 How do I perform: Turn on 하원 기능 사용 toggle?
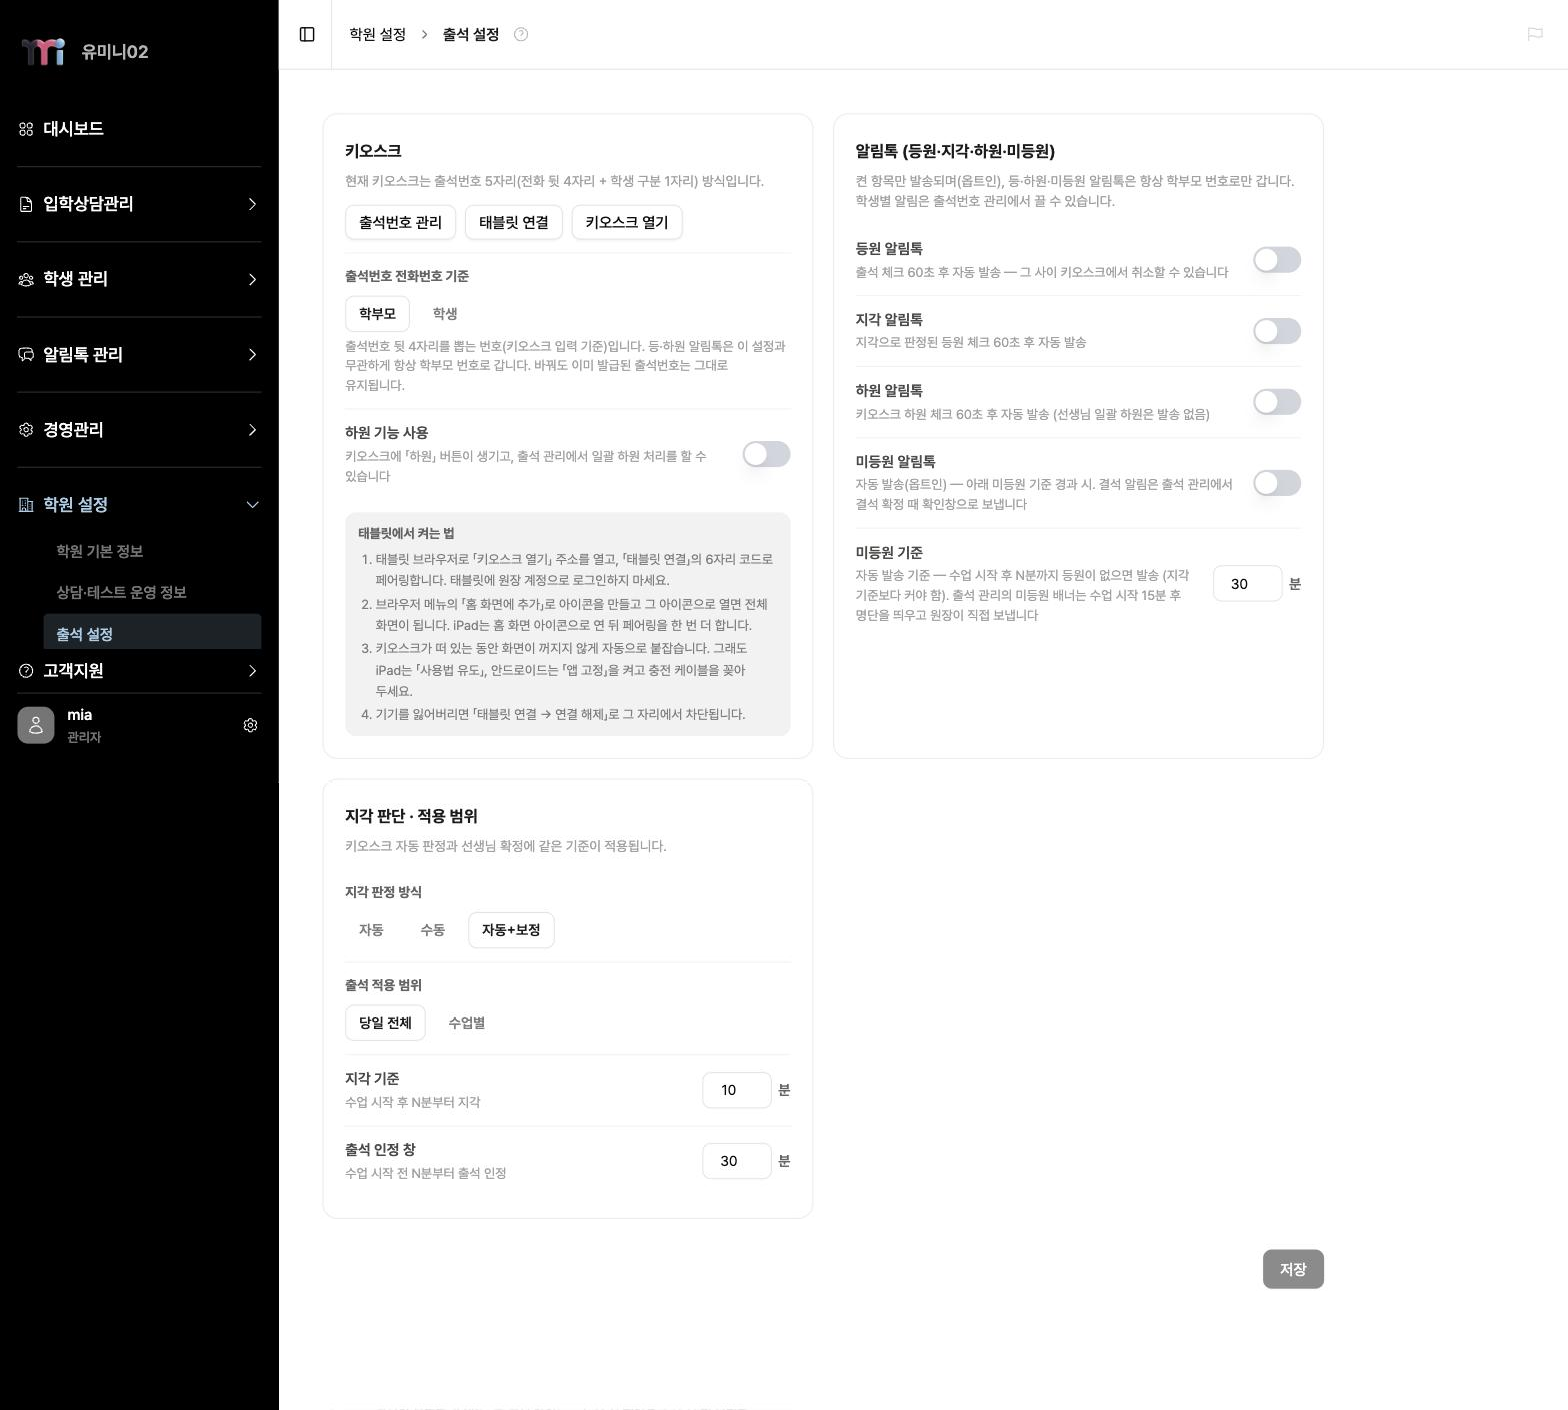[766, 454]
